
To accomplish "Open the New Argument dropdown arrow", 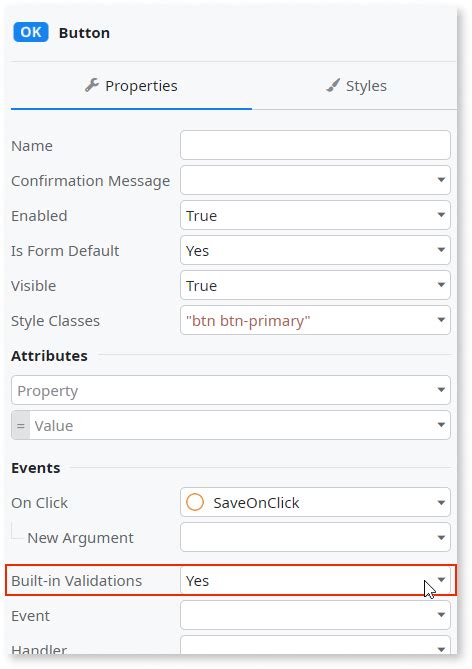I will click(x=441, y=537).
